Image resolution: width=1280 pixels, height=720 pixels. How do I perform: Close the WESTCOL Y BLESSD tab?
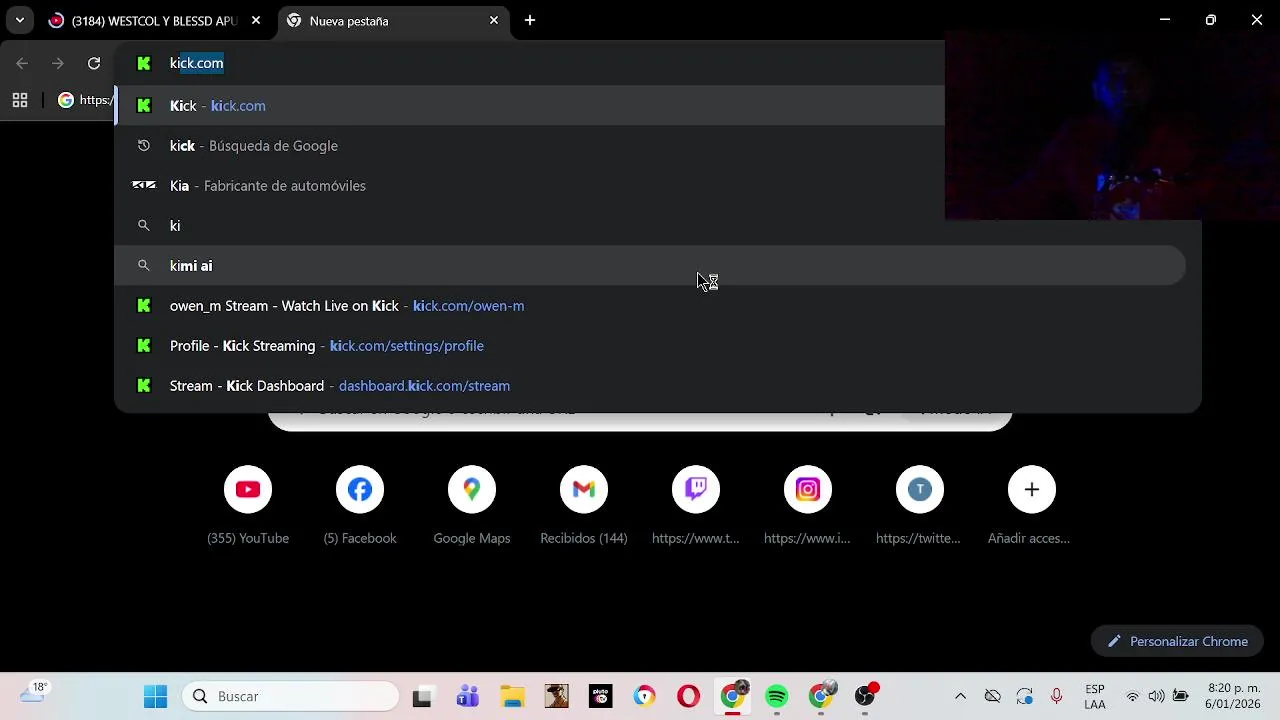[256, 20]
